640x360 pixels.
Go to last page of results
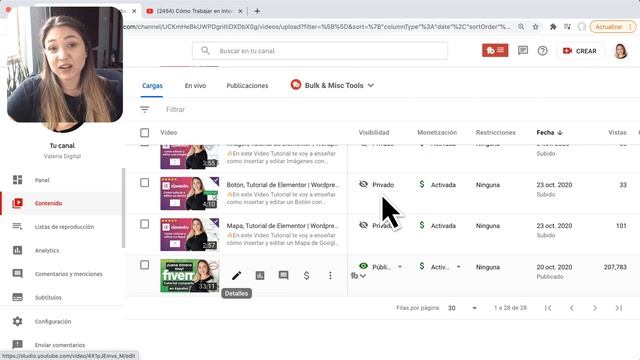click(618, 308)
